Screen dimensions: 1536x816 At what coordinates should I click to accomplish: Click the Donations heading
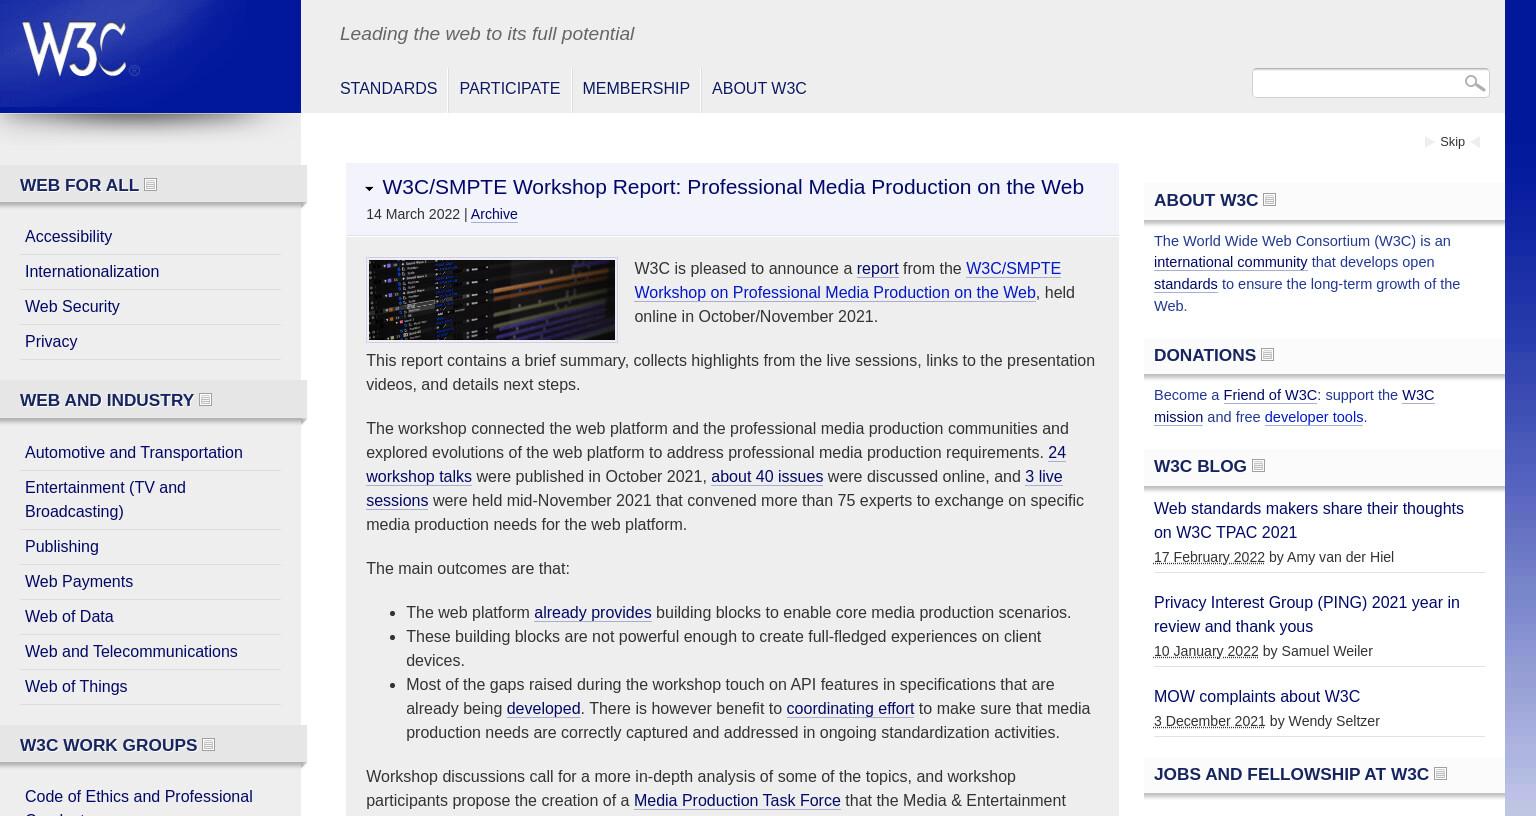pos(1205,356)
